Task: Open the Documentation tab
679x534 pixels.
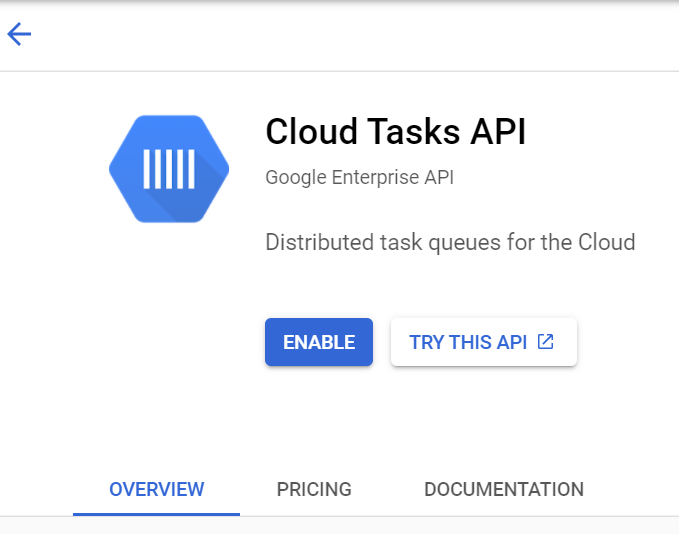Action: click(x=504, y=489)
